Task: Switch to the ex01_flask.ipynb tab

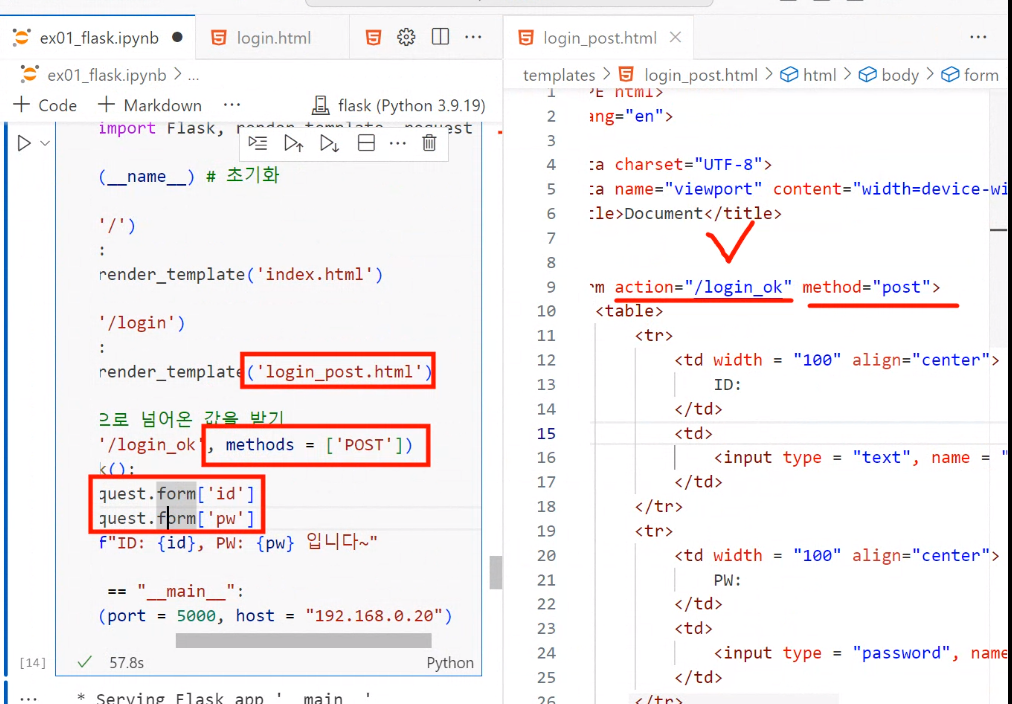Action: coord(97,38)
